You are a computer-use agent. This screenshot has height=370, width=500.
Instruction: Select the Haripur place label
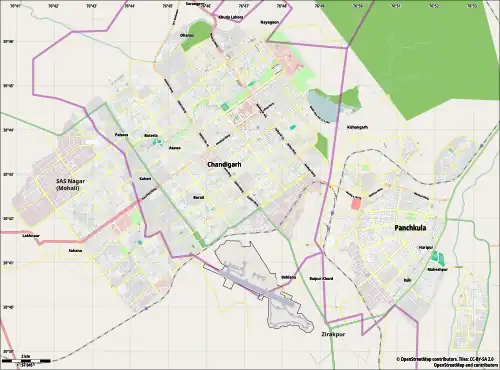point(426,248)
